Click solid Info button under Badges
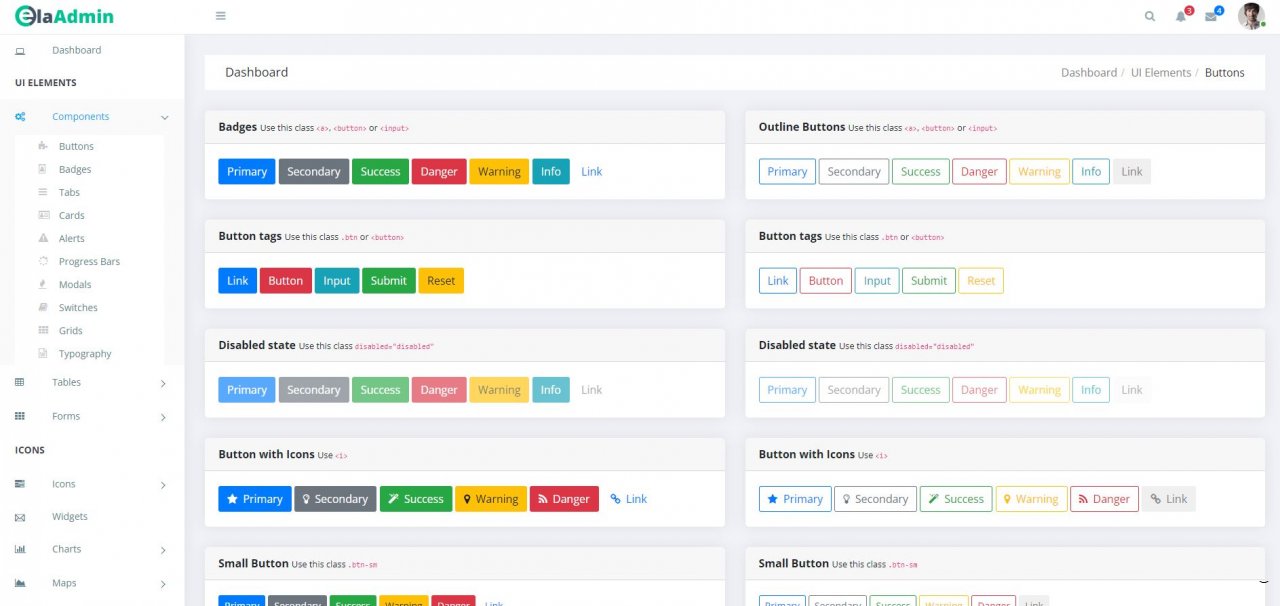 point(551,171)
